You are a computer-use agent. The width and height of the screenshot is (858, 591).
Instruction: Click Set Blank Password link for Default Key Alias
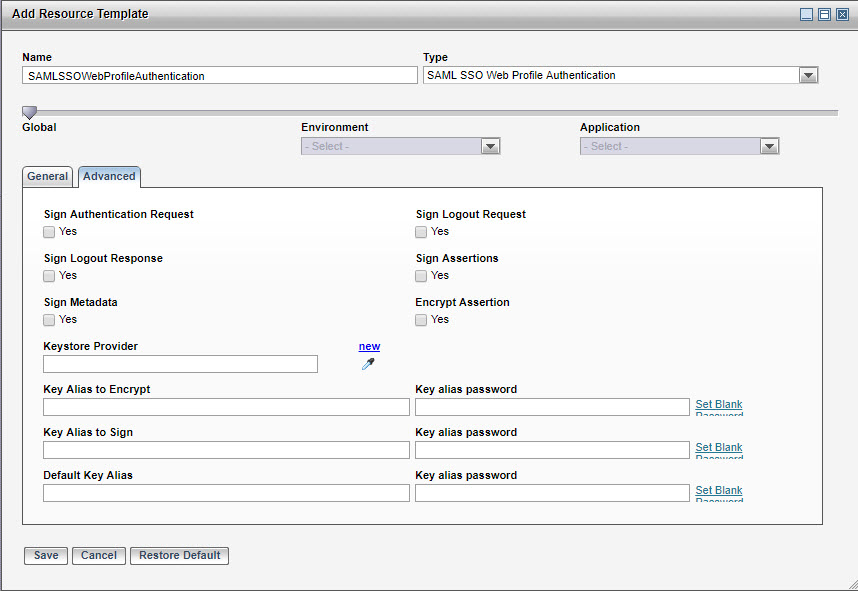tap(718, 491)
